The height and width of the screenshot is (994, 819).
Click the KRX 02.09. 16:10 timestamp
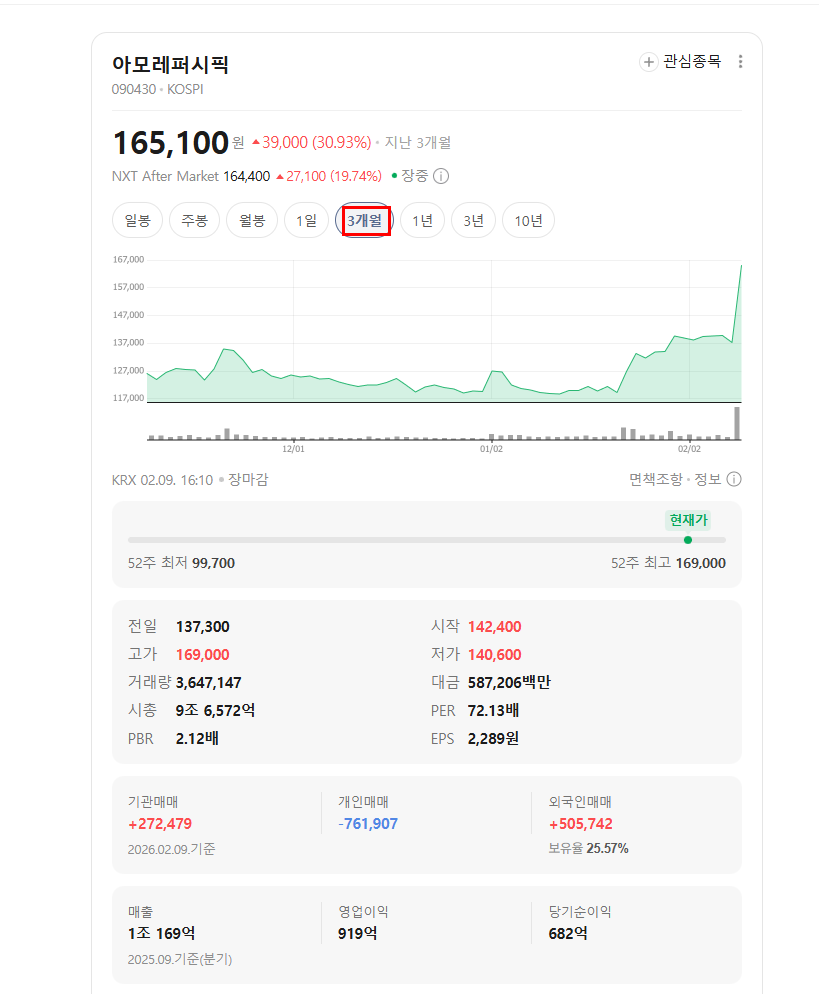point(162,480)
